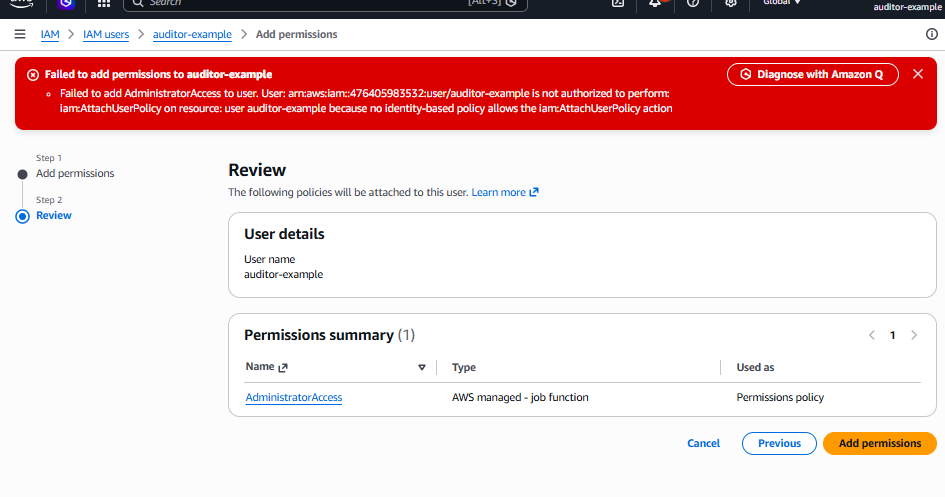
Task: Select Step 2 Review radio indicator
Action: pyautogui.click(x=22, y=216)
